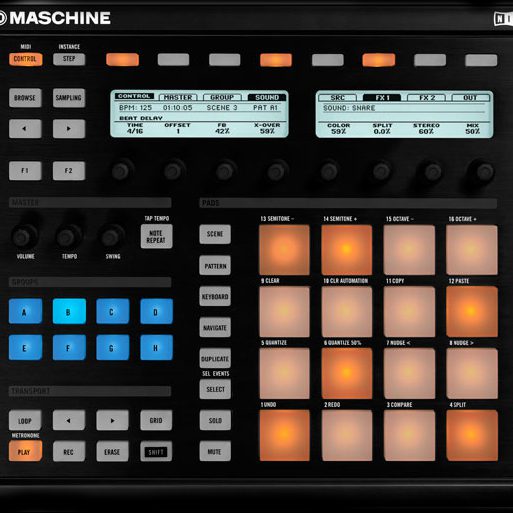Toggle the Mute button
This screenshot has width=513, height=513.
[215, 451]
